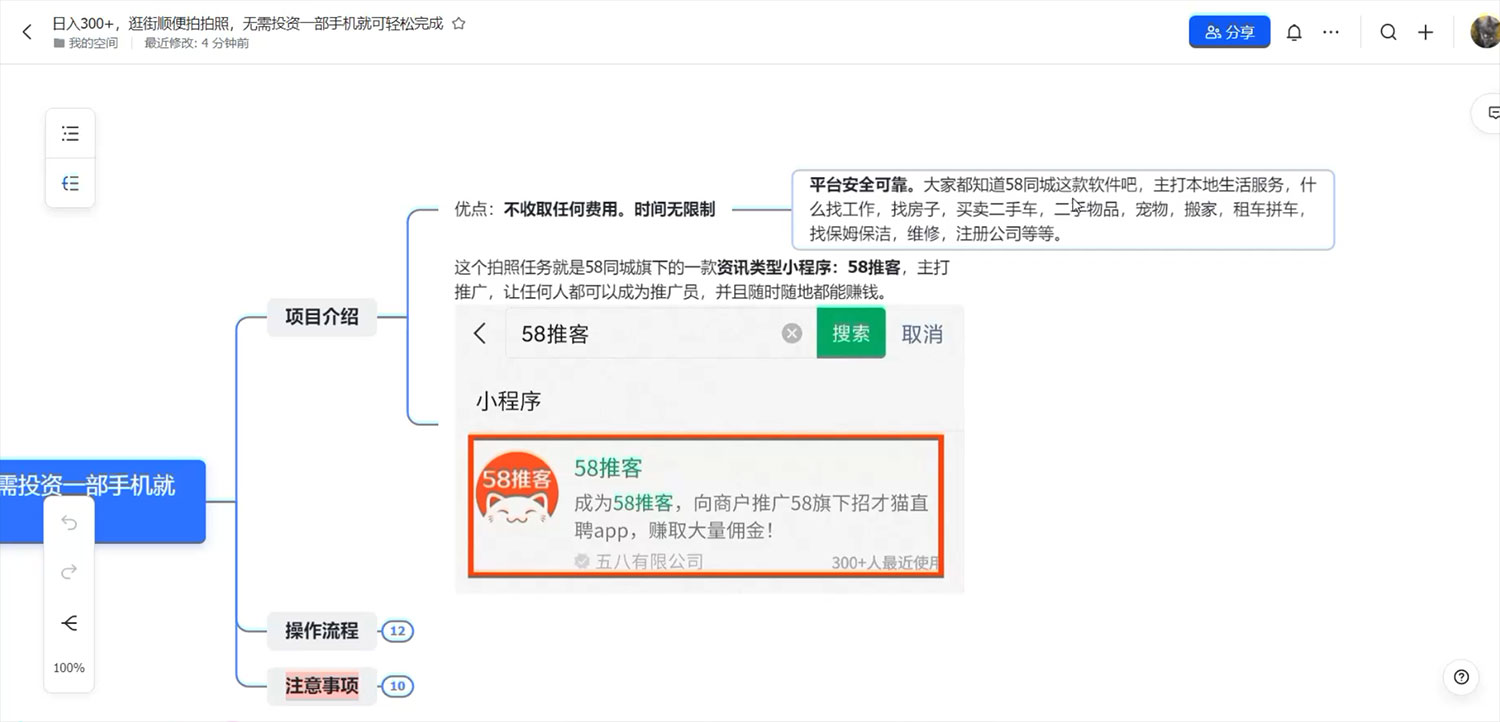
Task: Select the outline list icon in left panel
Action: 69,132
